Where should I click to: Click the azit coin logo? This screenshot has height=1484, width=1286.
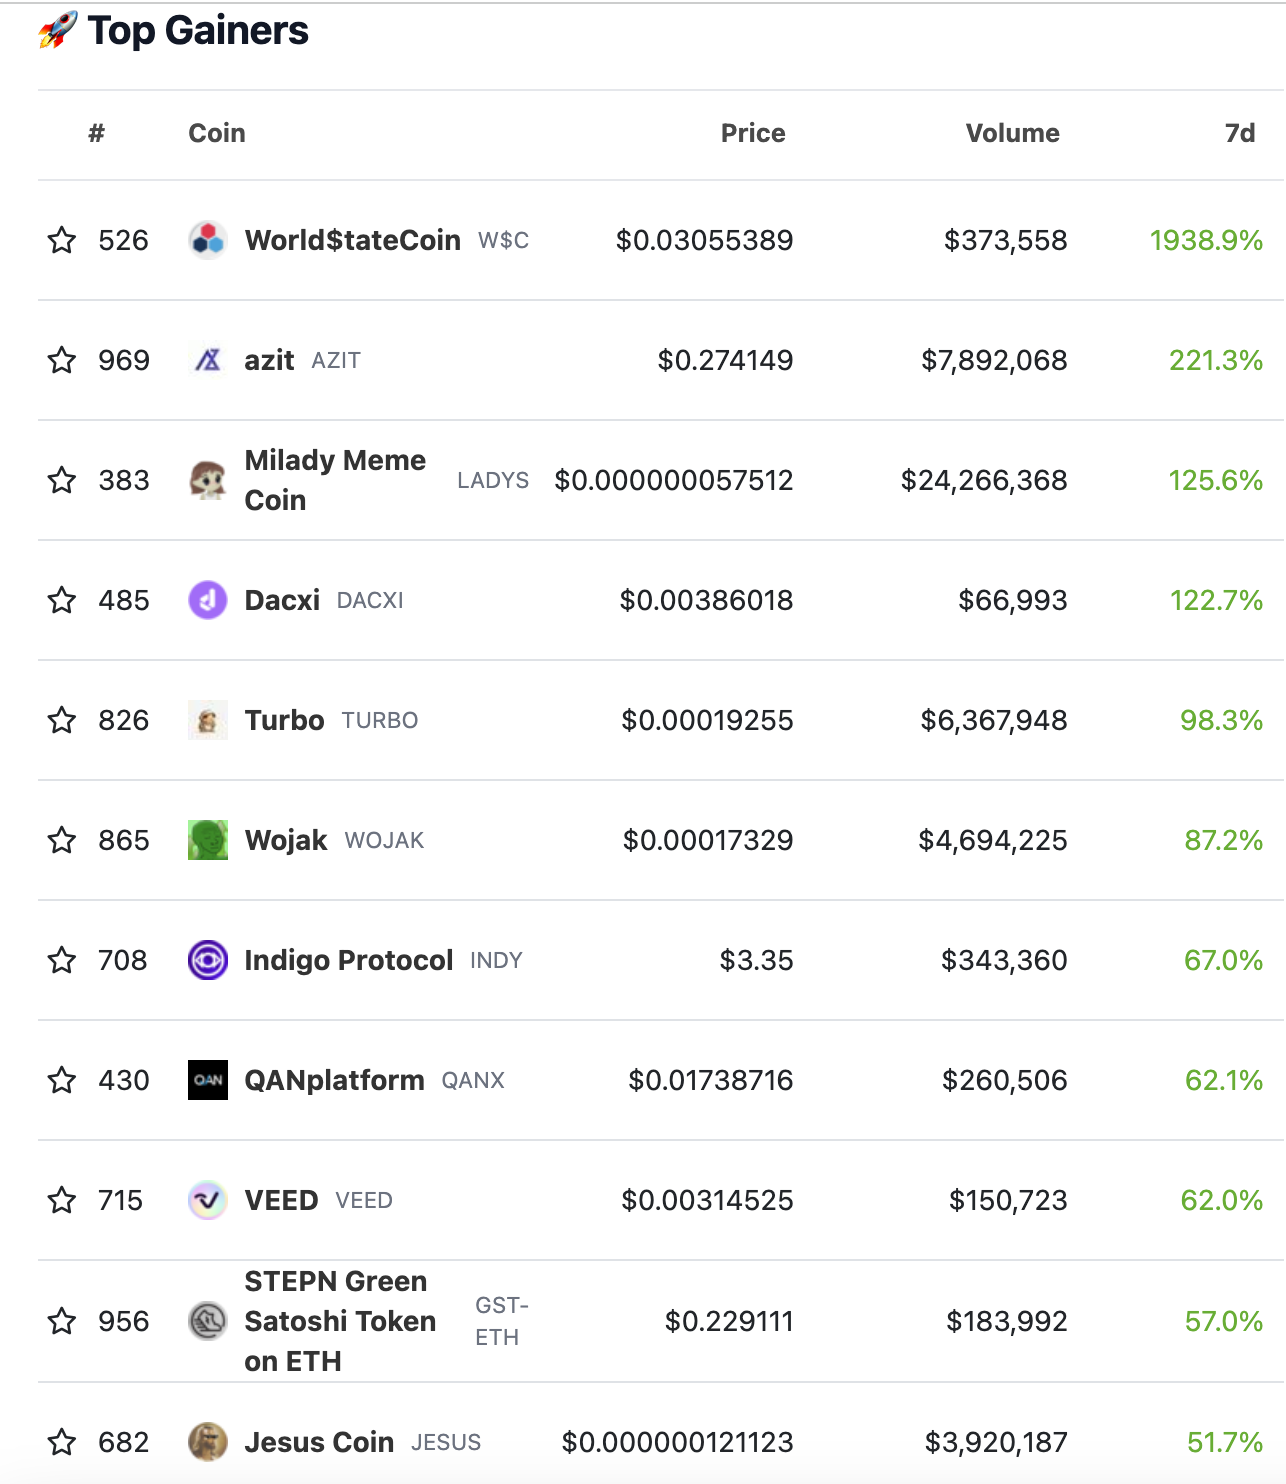208,360
